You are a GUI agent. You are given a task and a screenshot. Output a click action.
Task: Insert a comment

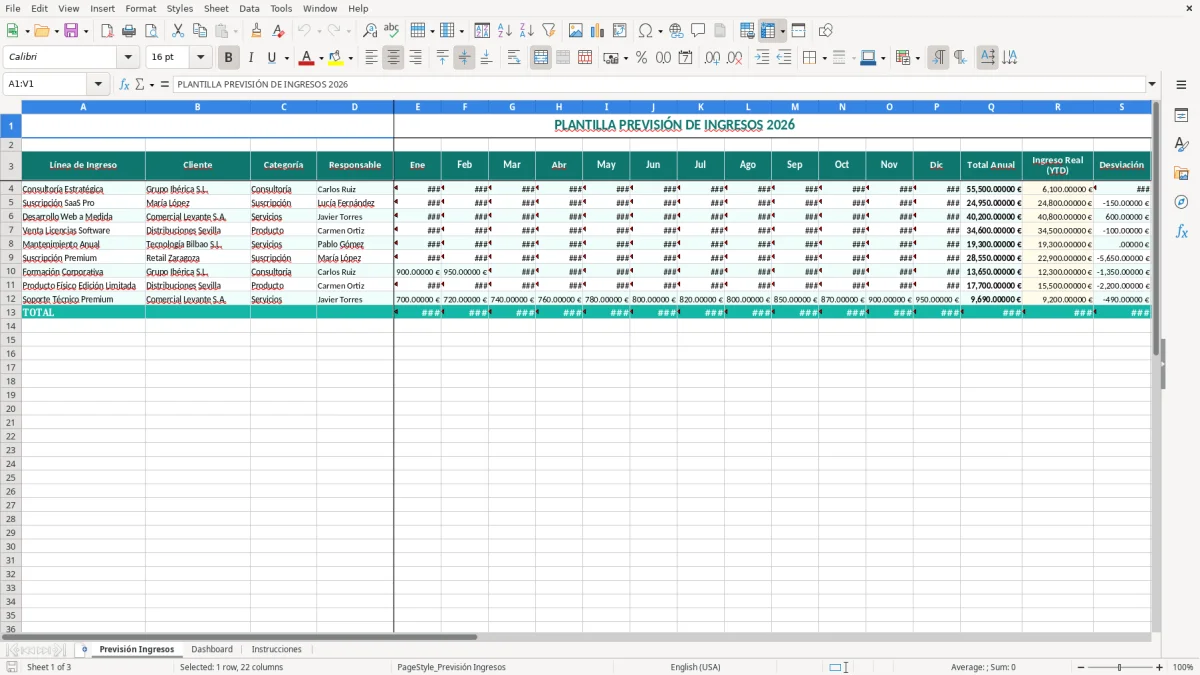point(698,31)
